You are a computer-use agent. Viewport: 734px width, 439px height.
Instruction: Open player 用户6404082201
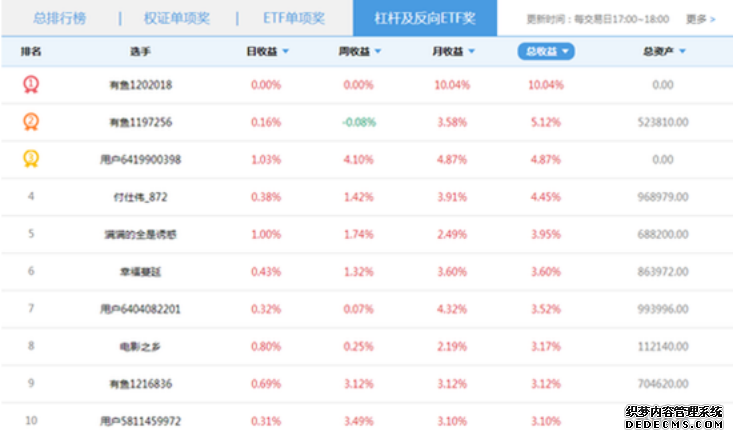[x=140, y=309]
